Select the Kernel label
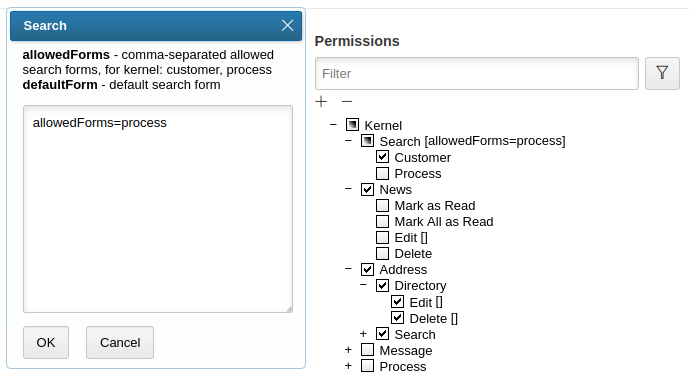689x380 pixels. click(x=383, y=126)
